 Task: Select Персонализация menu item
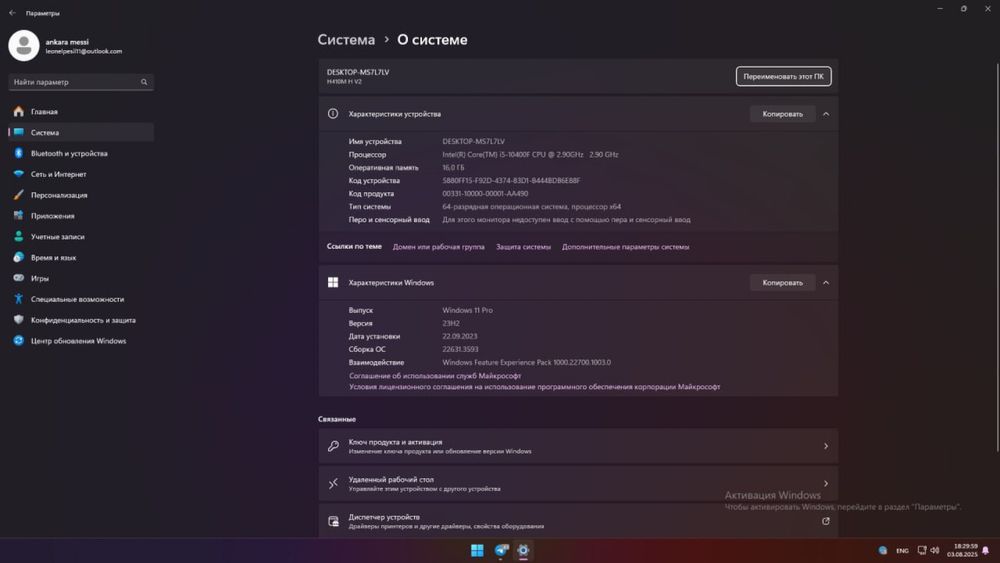pos(81,195)
